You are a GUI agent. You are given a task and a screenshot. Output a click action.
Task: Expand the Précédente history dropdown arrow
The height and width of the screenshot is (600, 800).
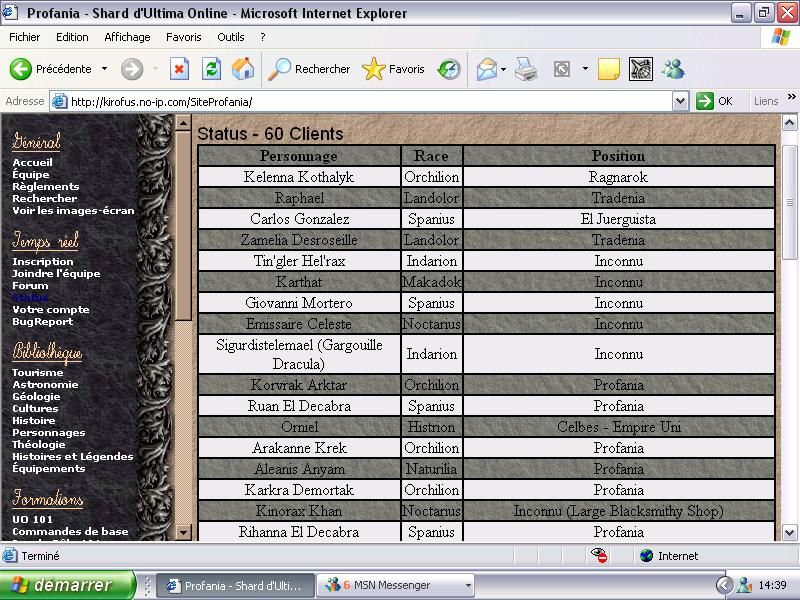104,69
